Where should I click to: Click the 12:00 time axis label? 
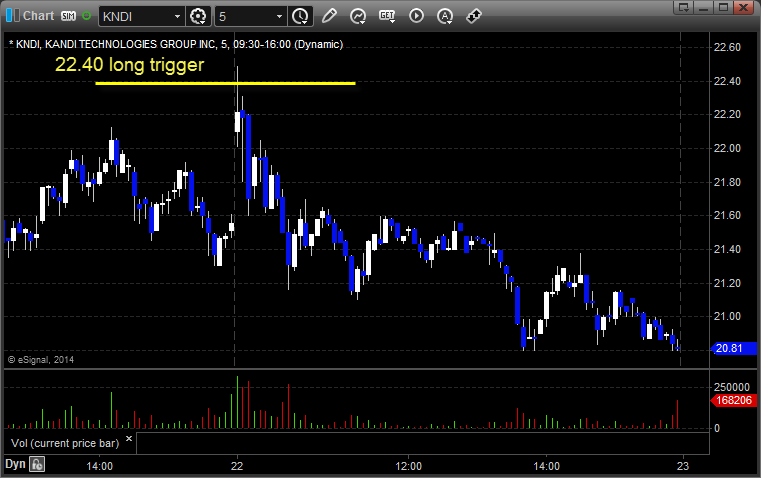point(409,466)
